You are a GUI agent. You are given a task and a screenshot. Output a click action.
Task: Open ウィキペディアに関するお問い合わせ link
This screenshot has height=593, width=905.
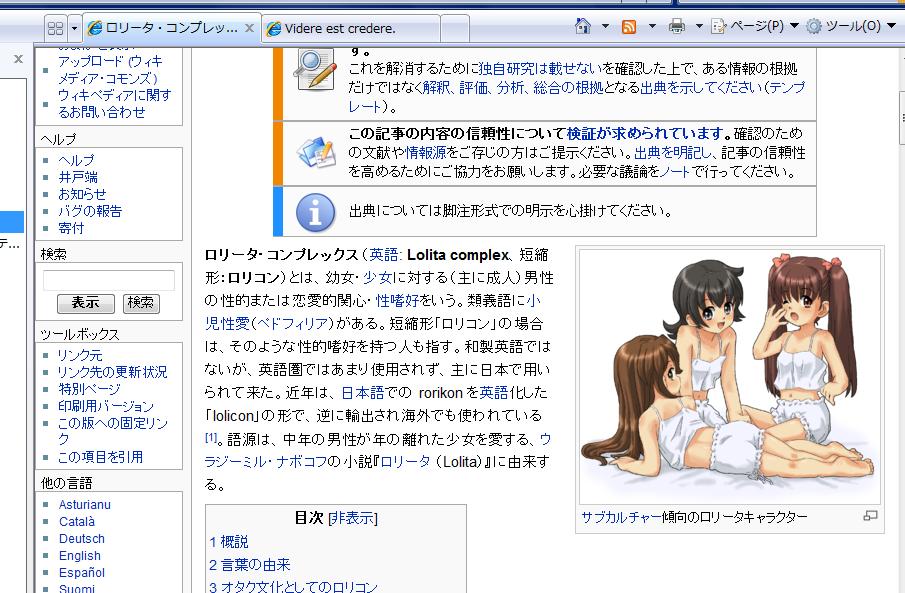[115, 103]
